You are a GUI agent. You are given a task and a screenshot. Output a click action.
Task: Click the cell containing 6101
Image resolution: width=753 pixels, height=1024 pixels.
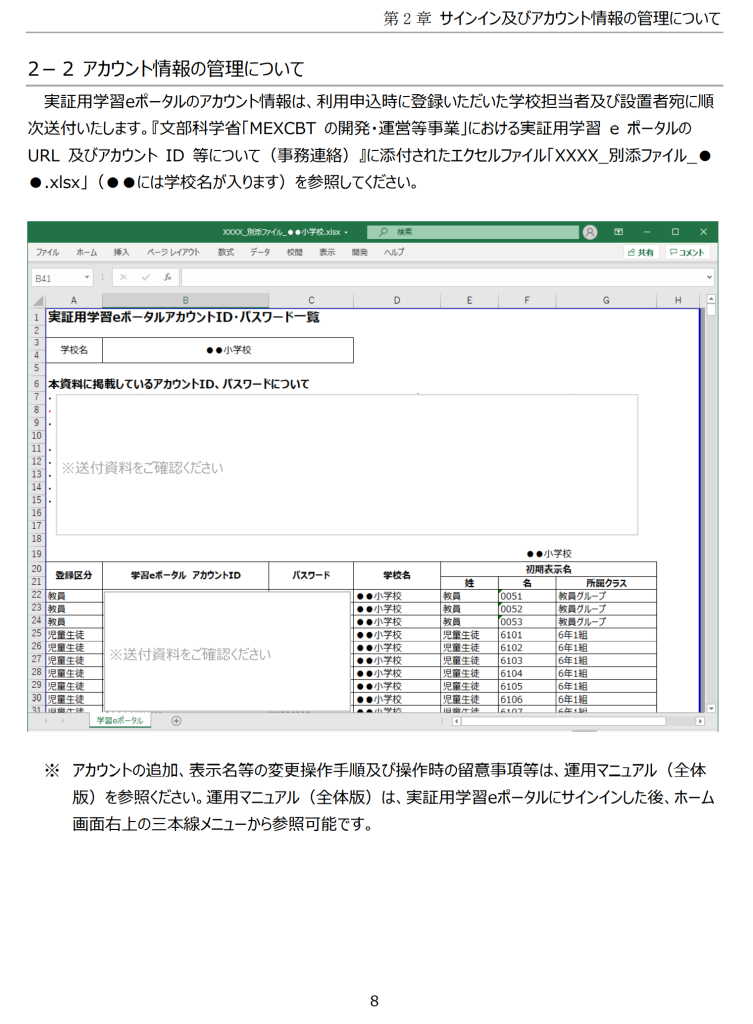click(527, 635)
